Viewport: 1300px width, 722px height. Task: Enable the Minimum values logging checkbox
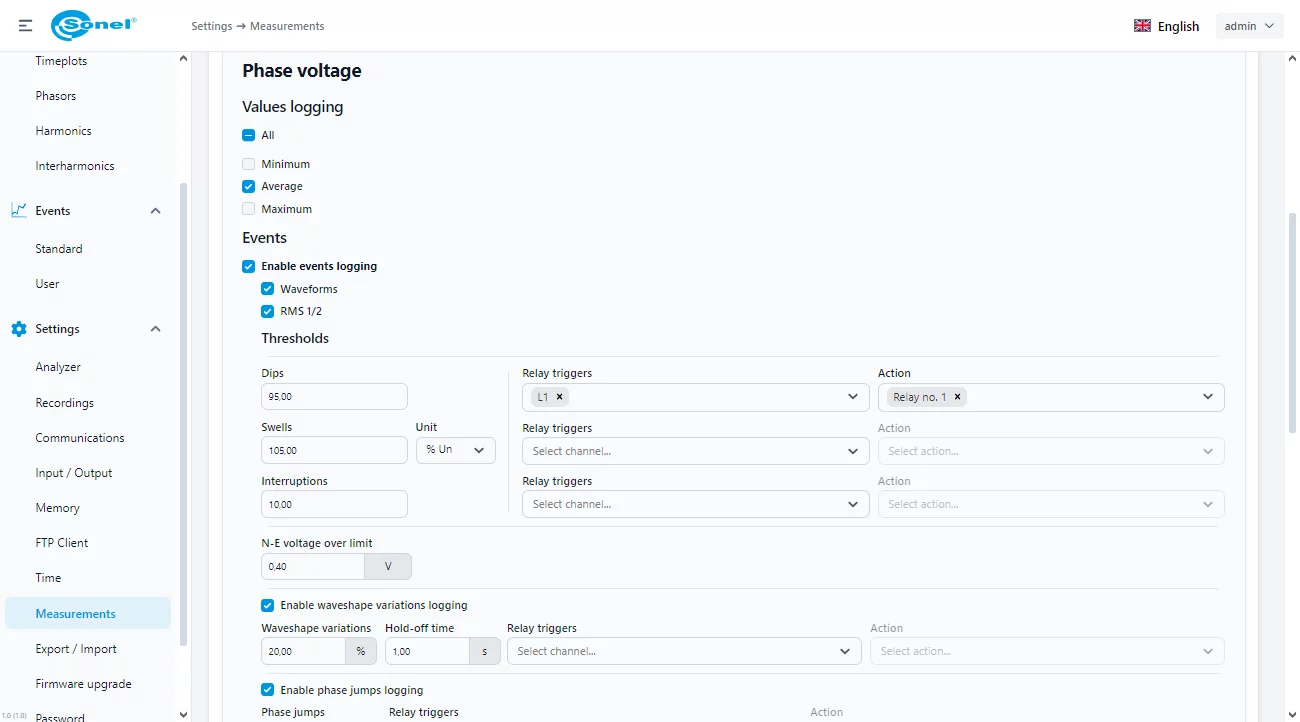coord(249,164)
